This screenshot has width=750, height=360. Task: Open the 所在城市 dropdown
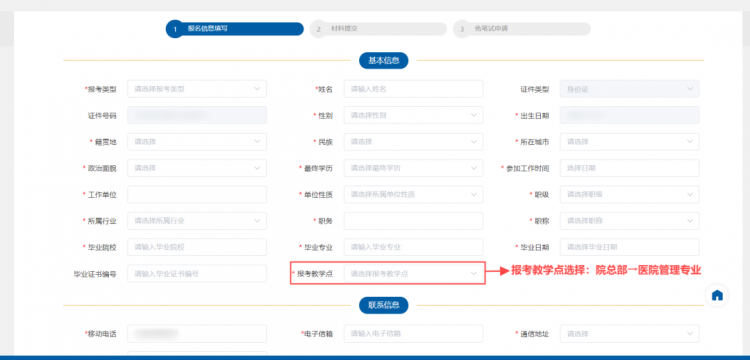tap(629, 142)
